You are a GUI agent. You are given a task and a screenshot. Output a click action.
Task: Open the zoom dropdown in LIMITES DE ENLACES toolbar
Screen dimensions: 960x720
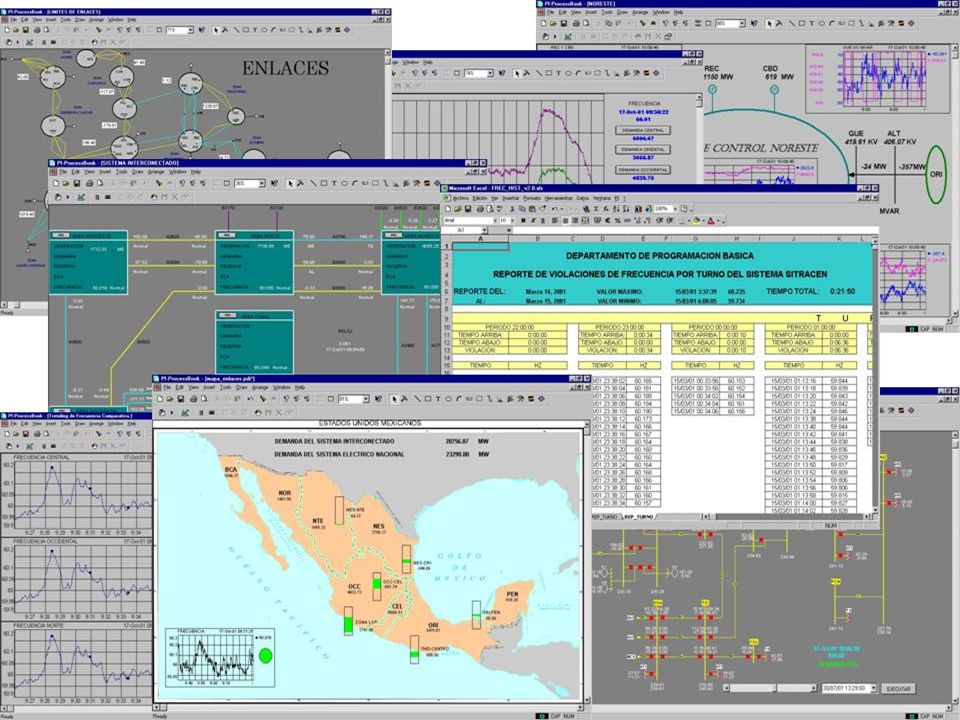pos(190,30)
